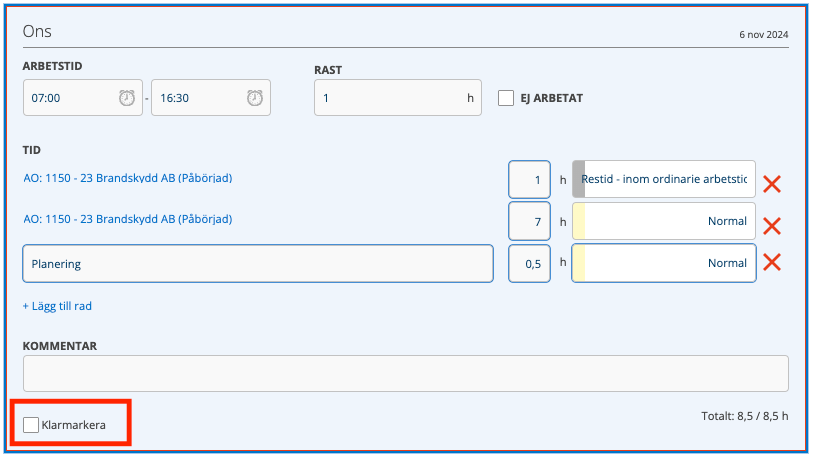The image size is (813, 457).
Task: Open second AO: 1150 - 23 Brandskydd AB link
Action: (x=128, y=219)
